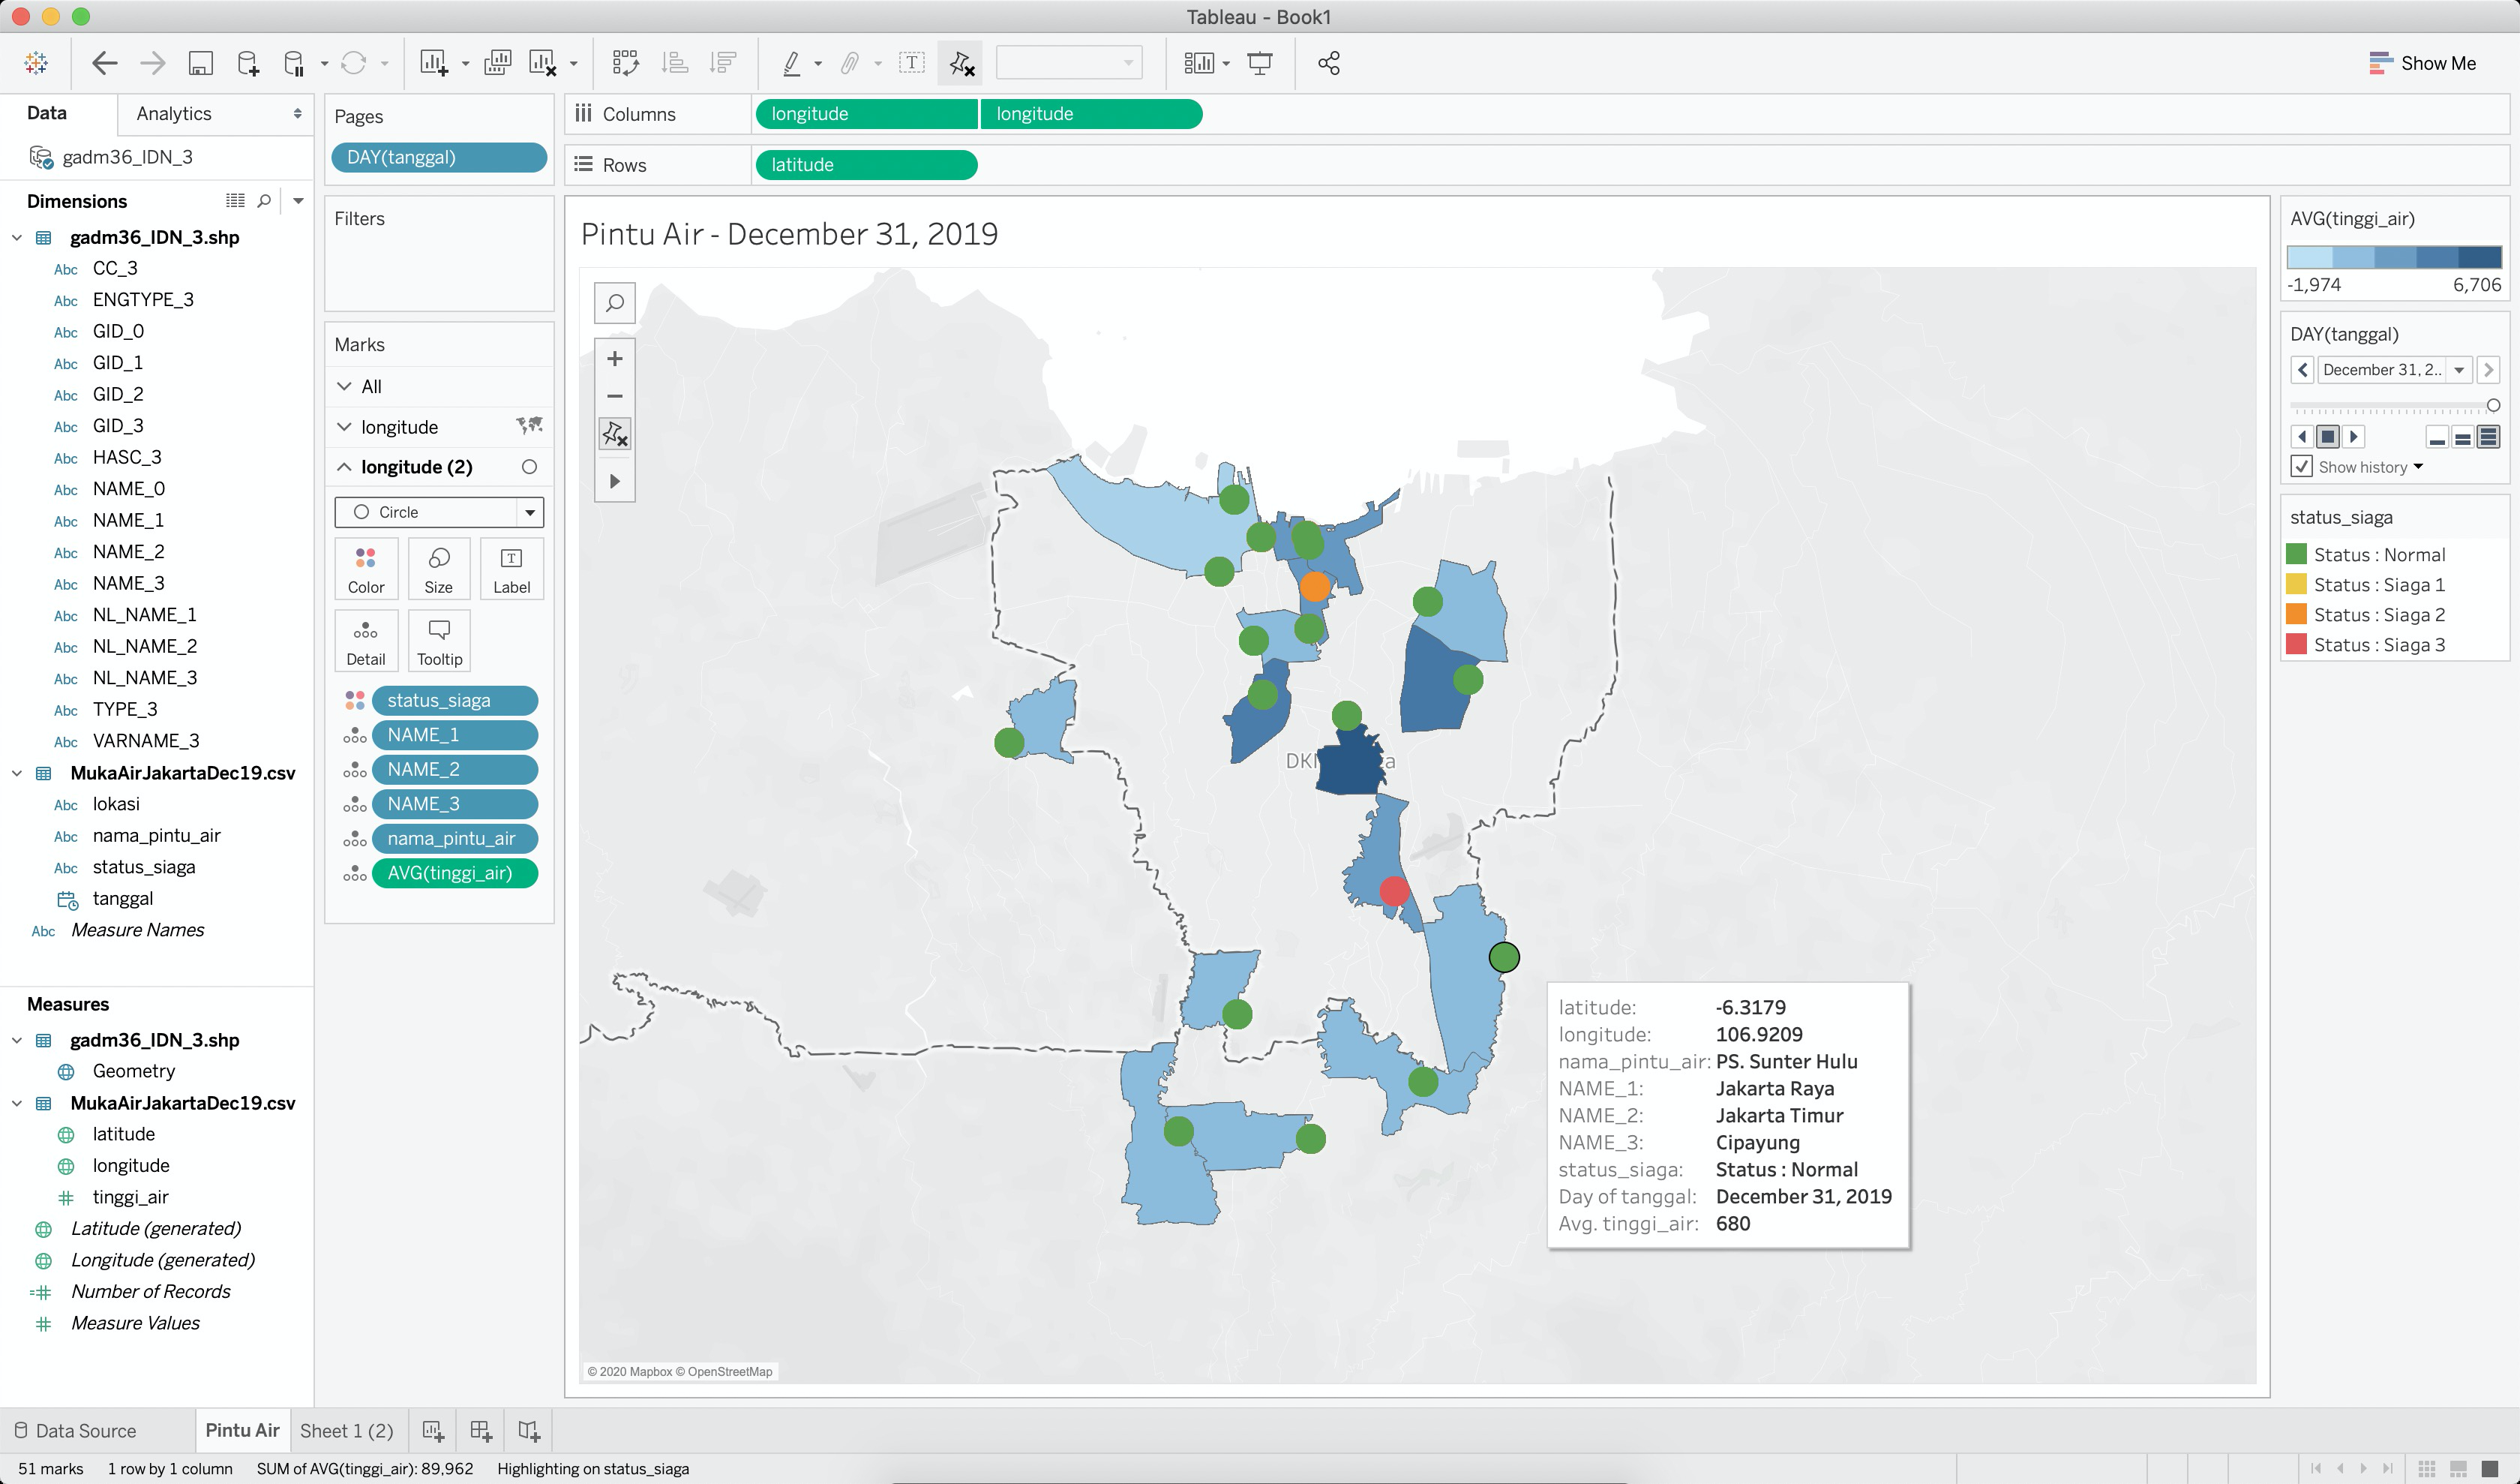Click the Swap Rows and Columns icon
Viewport: 2520px width, 1484px height.
click(x=626, y=63)
